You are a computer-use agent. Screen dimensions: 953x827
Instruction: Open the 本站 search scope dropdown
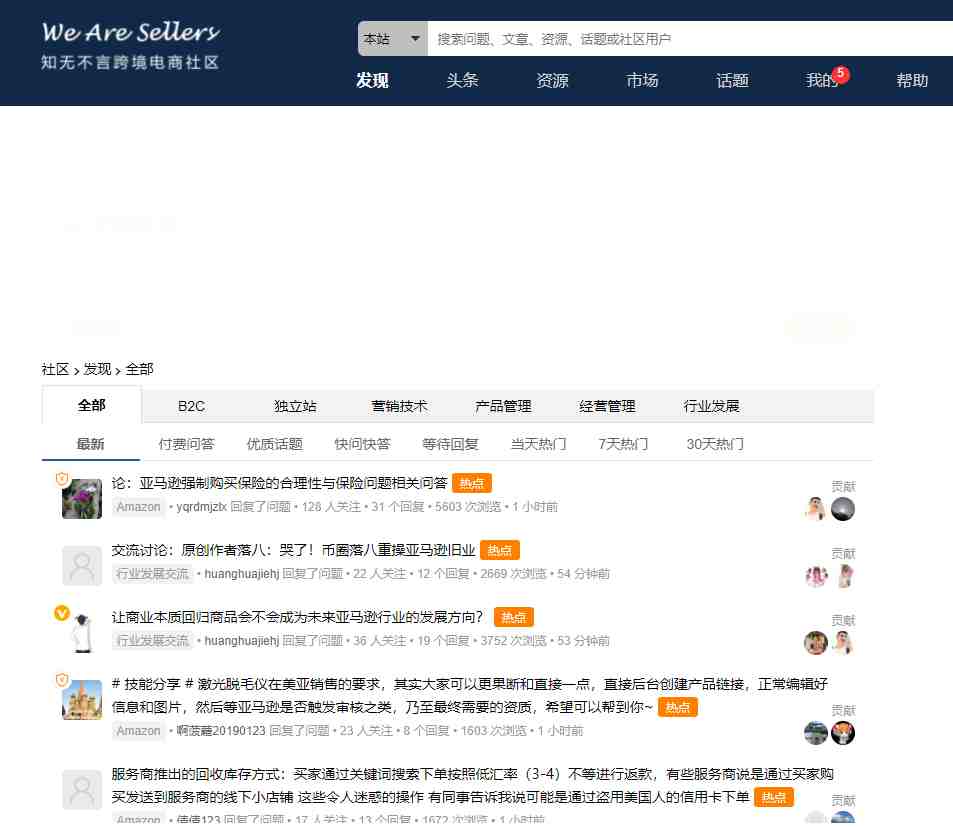[393, 39]
